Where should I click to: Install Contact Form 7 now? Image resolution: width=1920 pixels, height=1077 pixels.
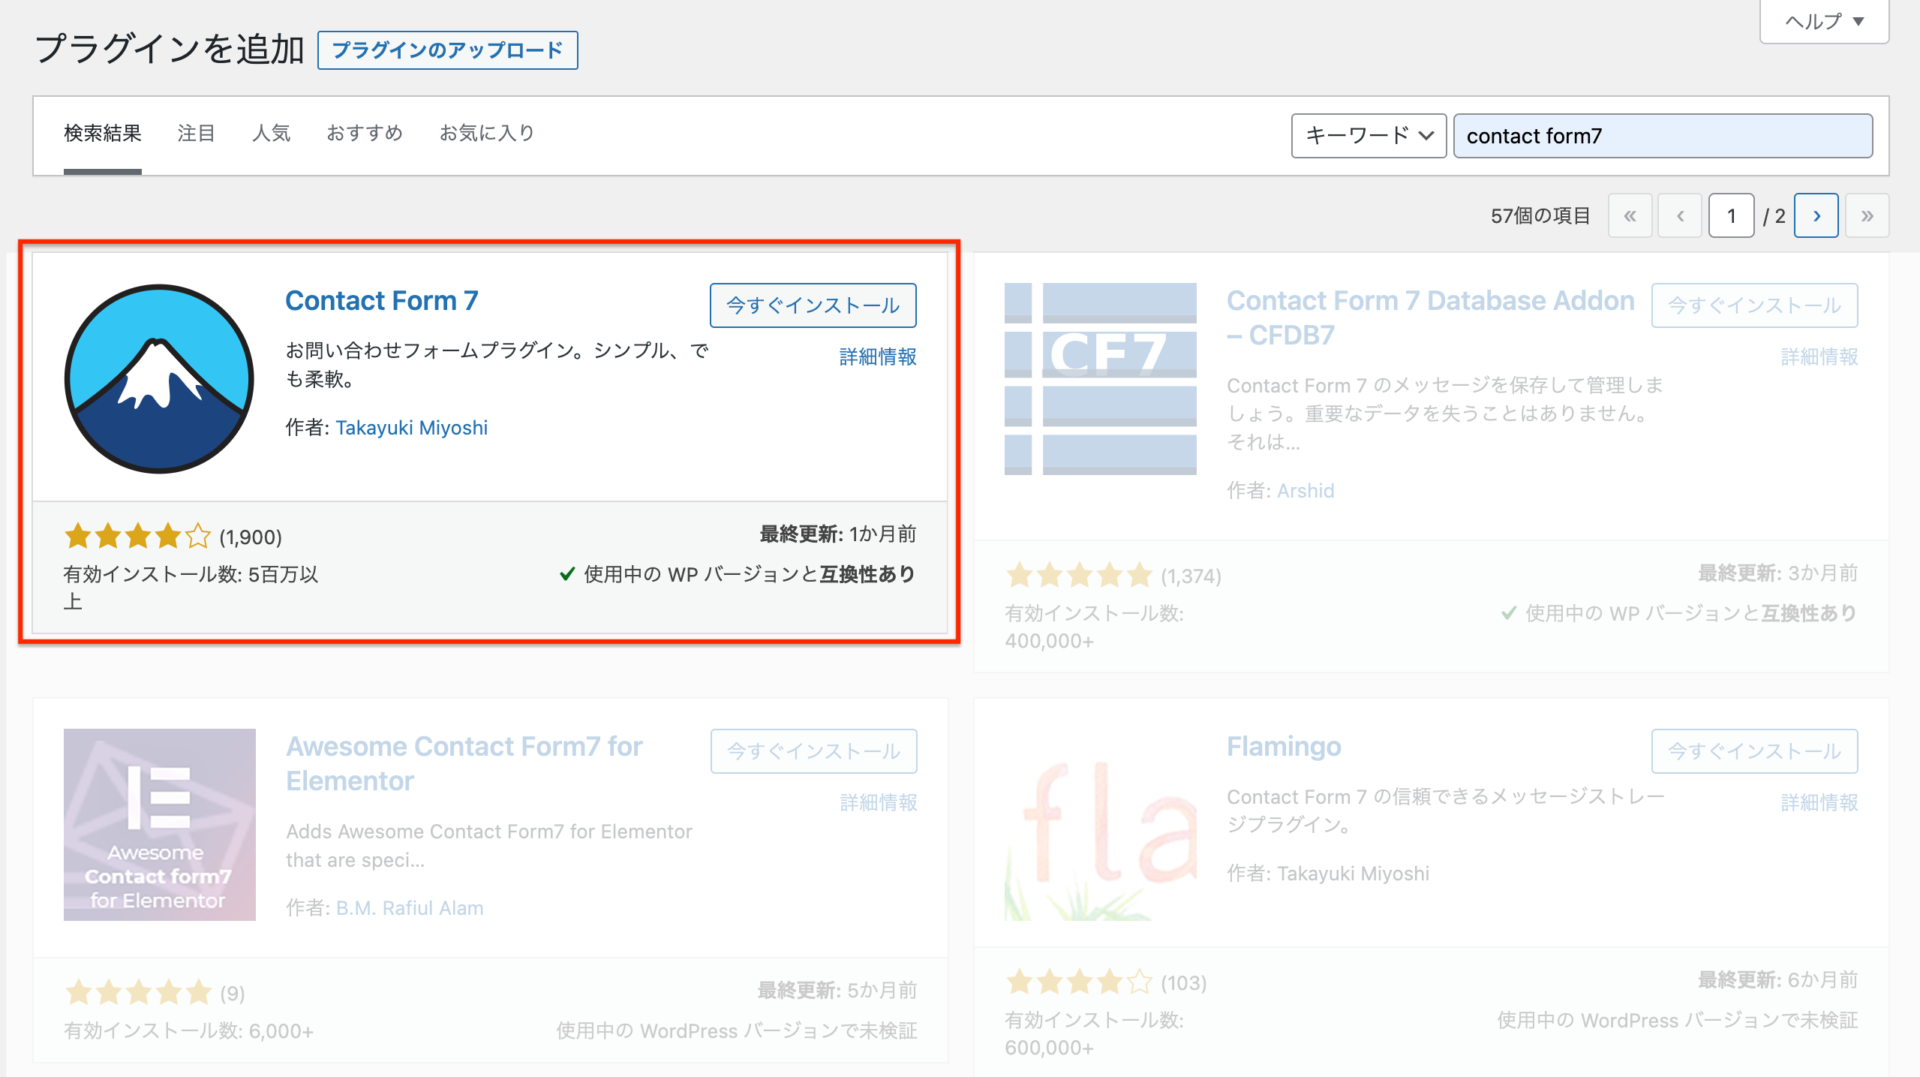[x=813, y=305]
